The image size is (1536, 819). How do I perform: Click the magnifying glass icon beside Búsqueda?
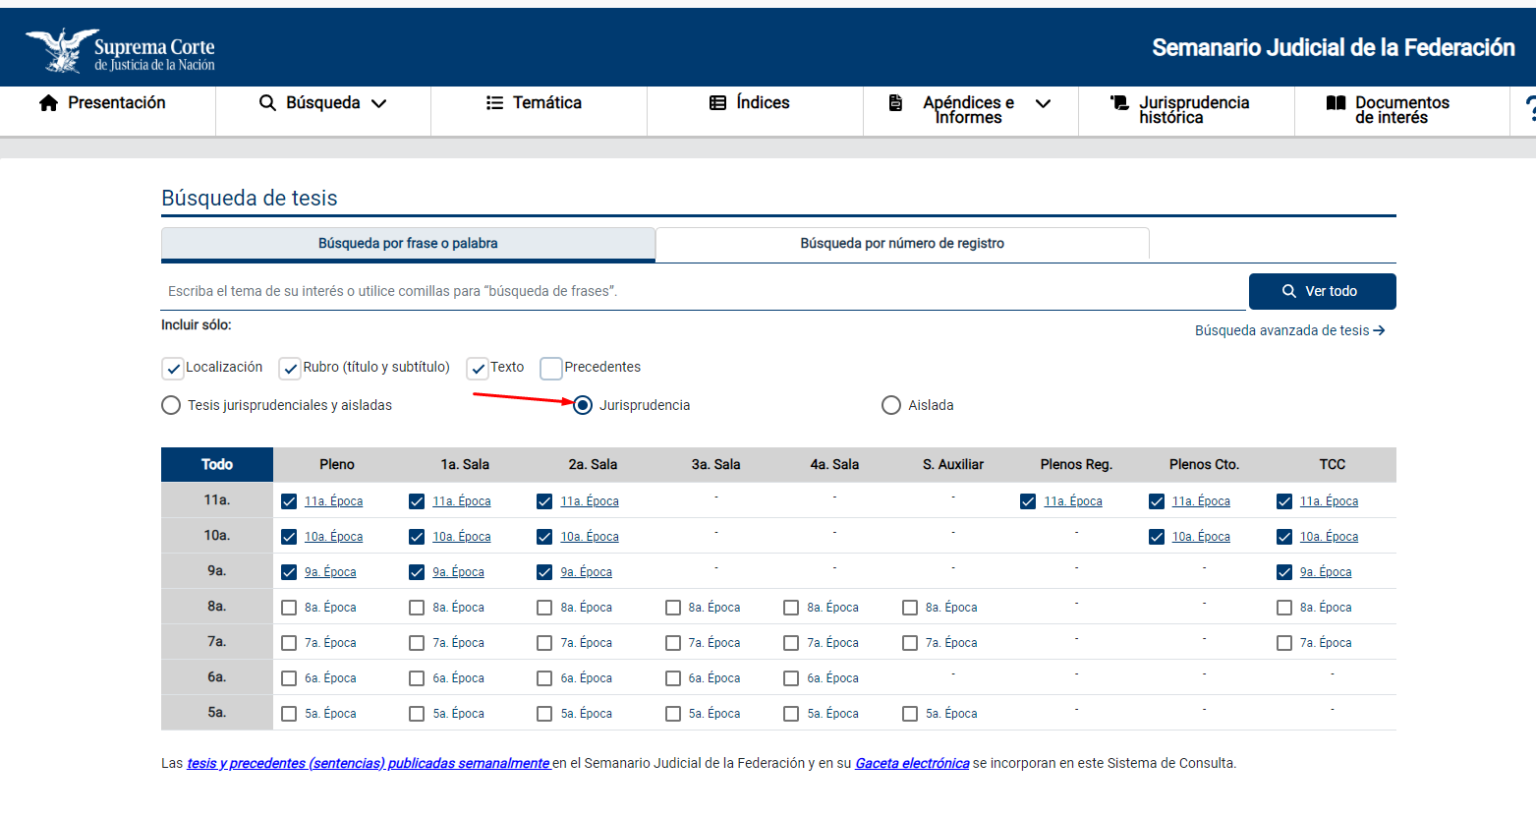pos(267,103)
